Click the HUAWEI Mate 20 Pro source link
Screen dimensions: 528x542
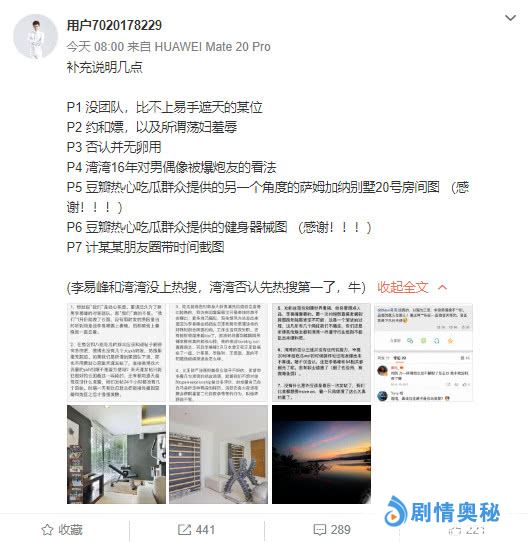coord(212,47)
